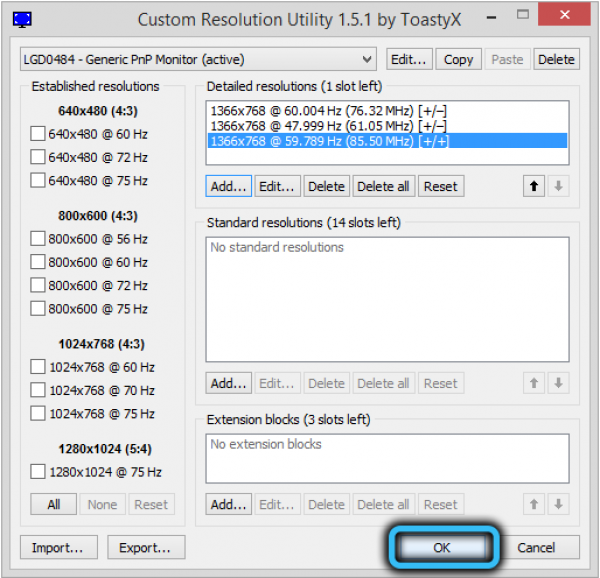Screen dimensions: 600x578
Task: Add an extension block
Action: [228, 504]
